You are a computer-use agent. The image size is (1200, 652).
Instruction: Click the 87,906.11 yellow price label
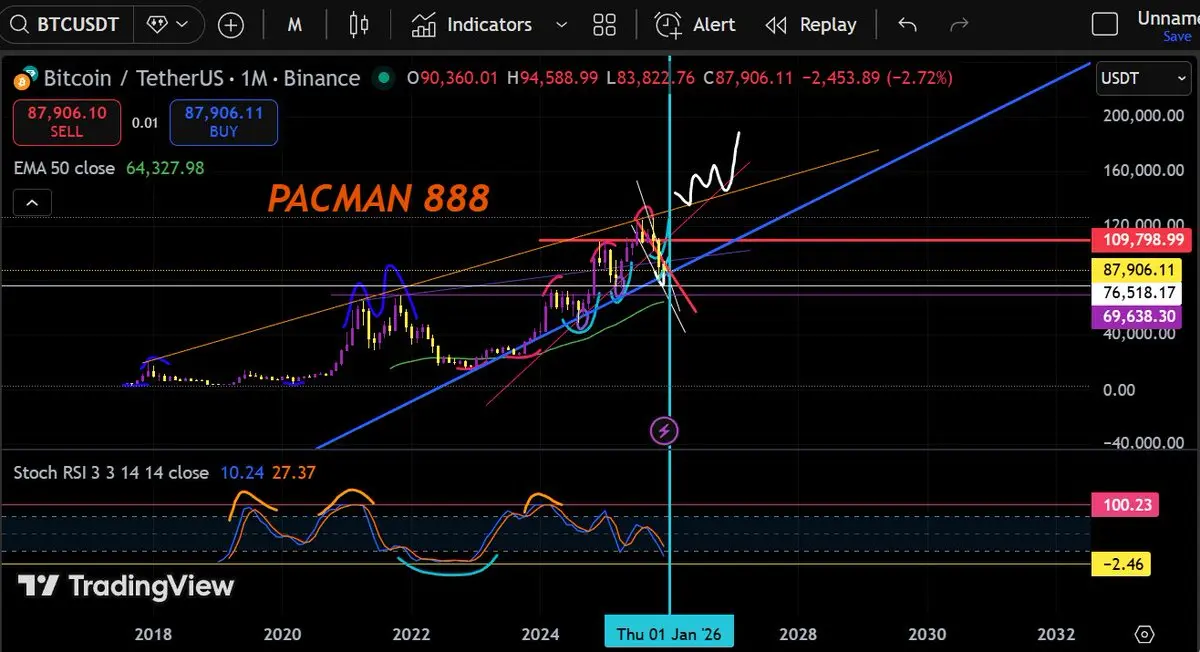click(x=1138, y=270)
